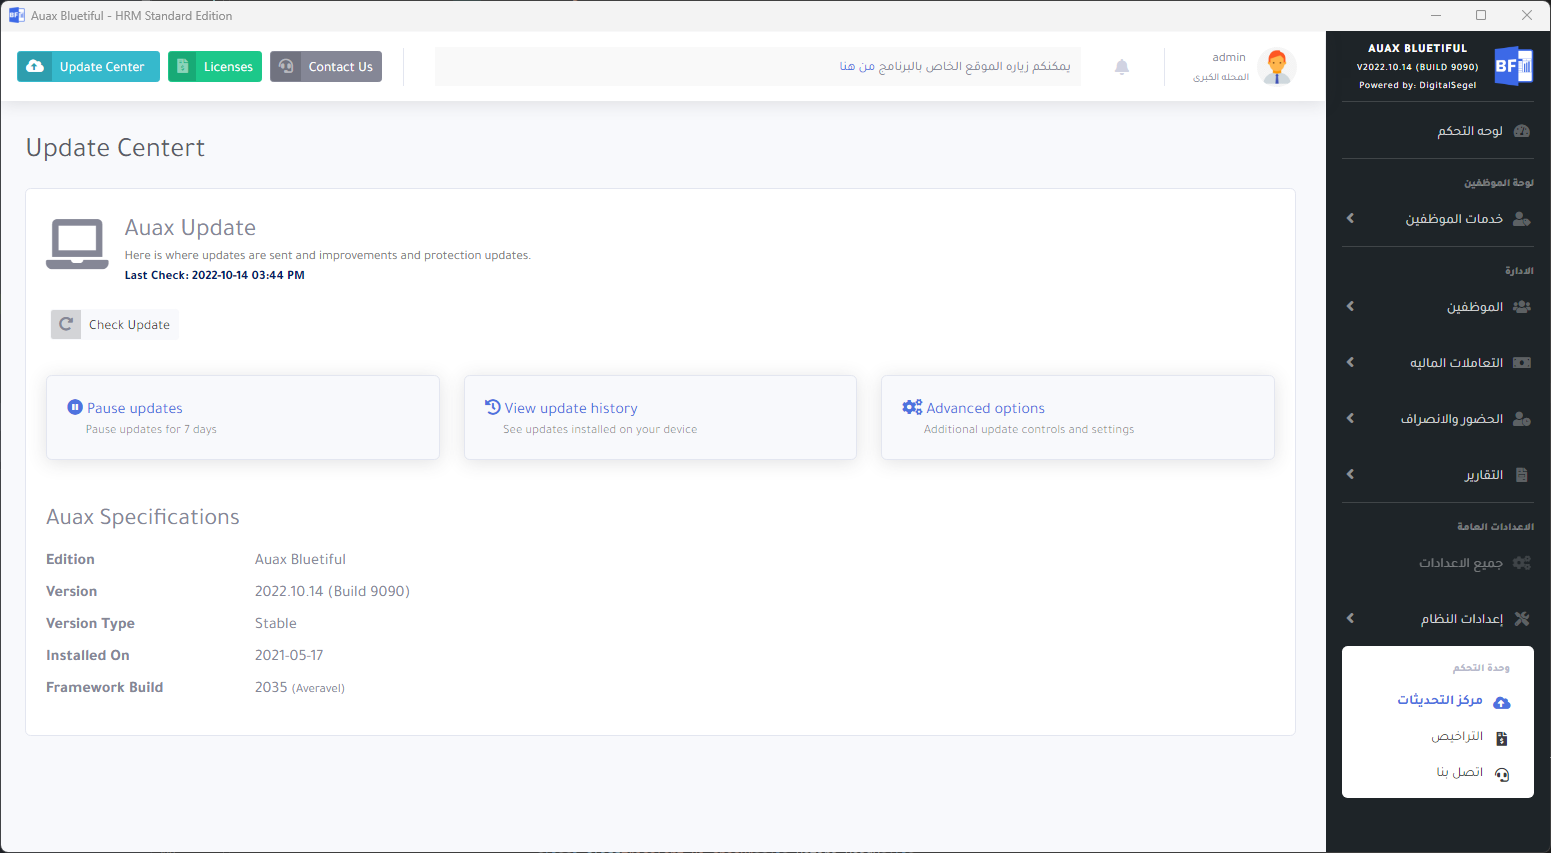Click the Update Center top button

89,67
